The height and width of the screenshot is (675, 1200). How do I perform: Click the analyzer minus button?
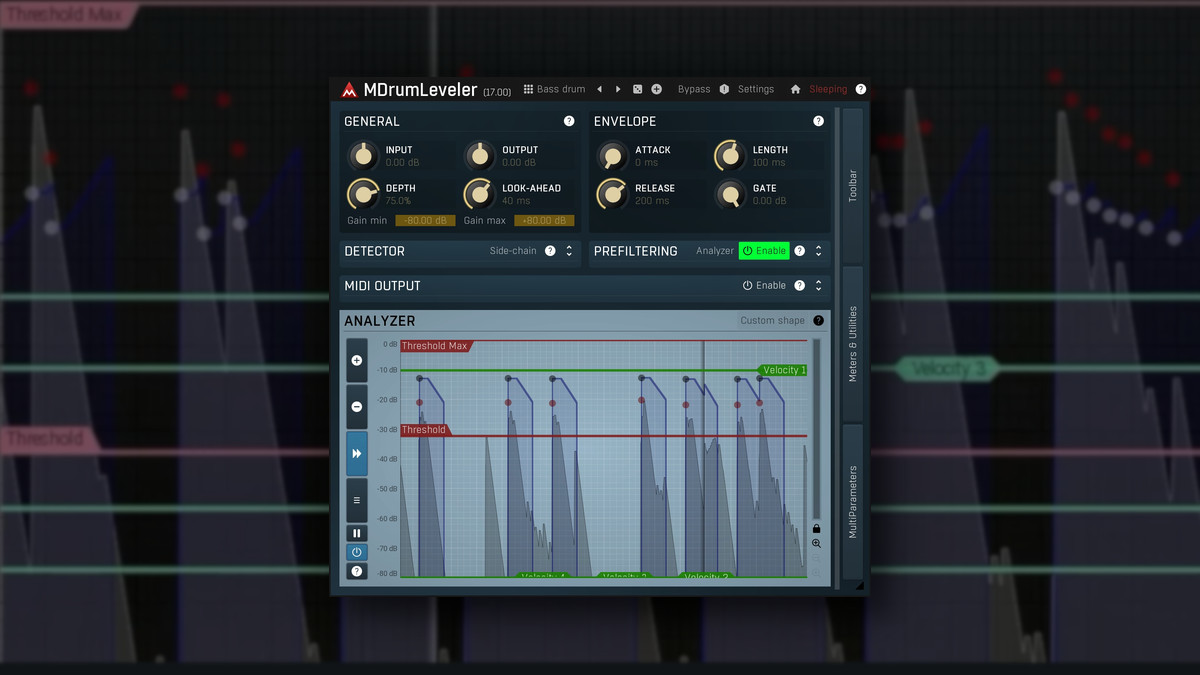coord(357,407)
